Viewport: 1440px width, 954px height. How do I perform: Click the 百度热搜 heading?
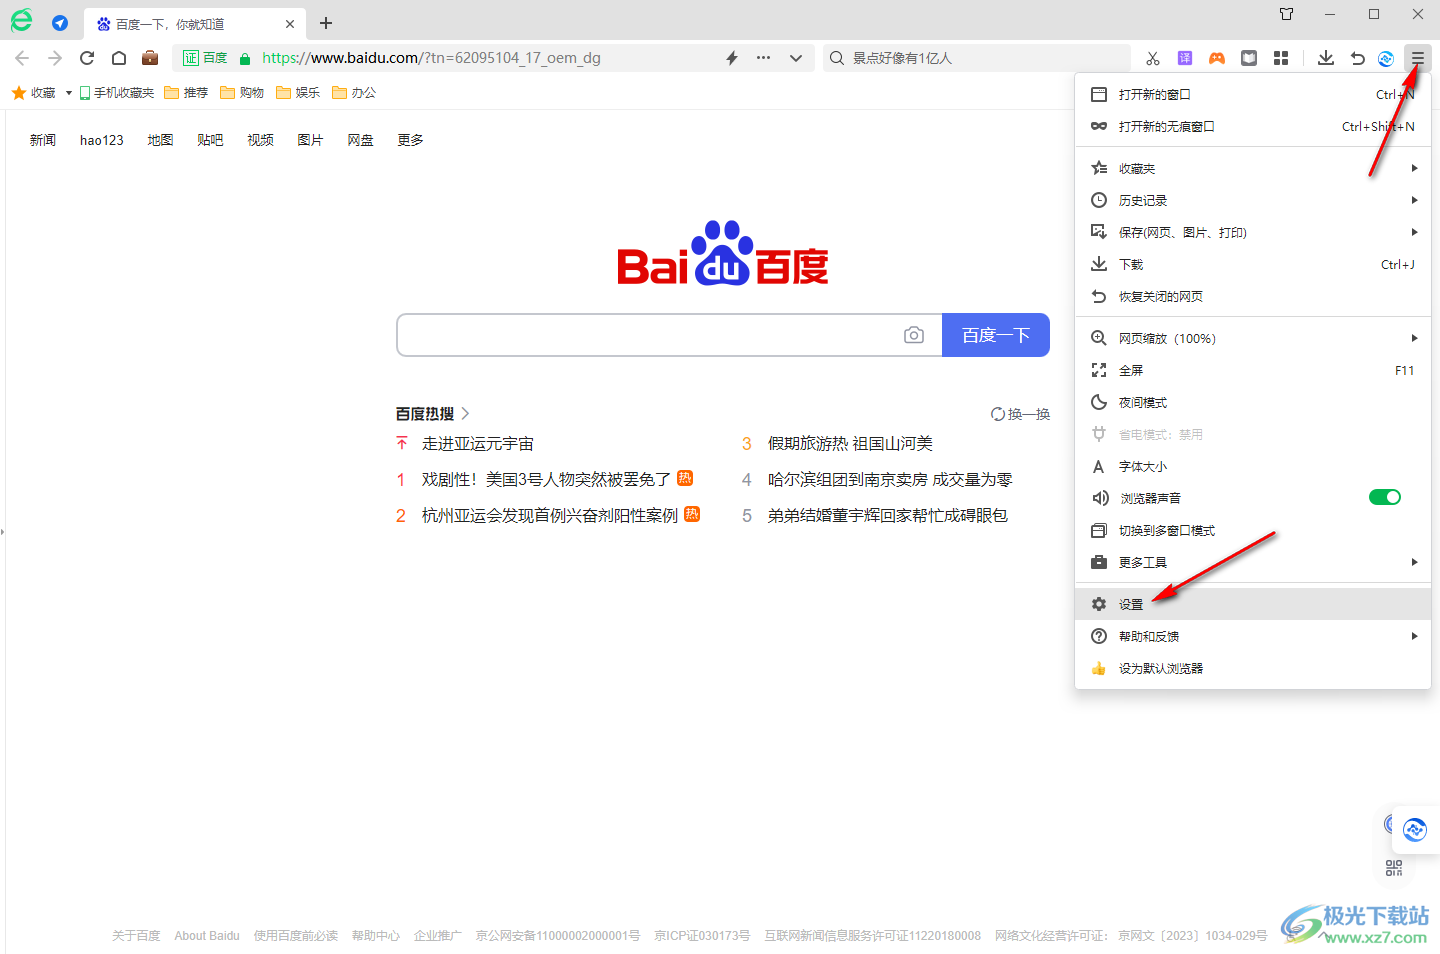[x=425, y=414]
